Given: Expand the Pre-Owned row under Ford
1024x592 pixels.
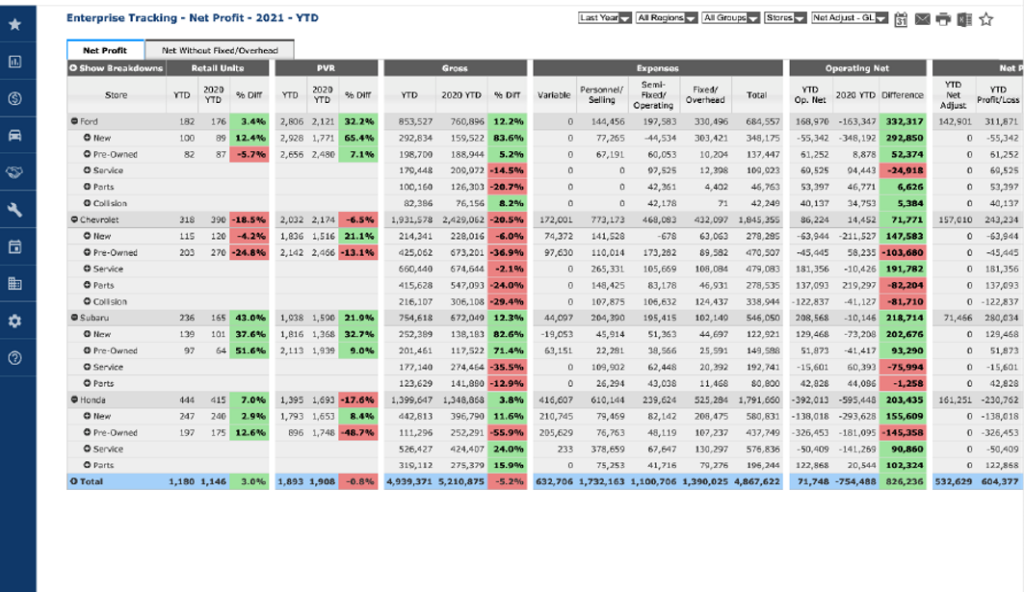Looking at the screenshot, I should click(x=87, y=154).
